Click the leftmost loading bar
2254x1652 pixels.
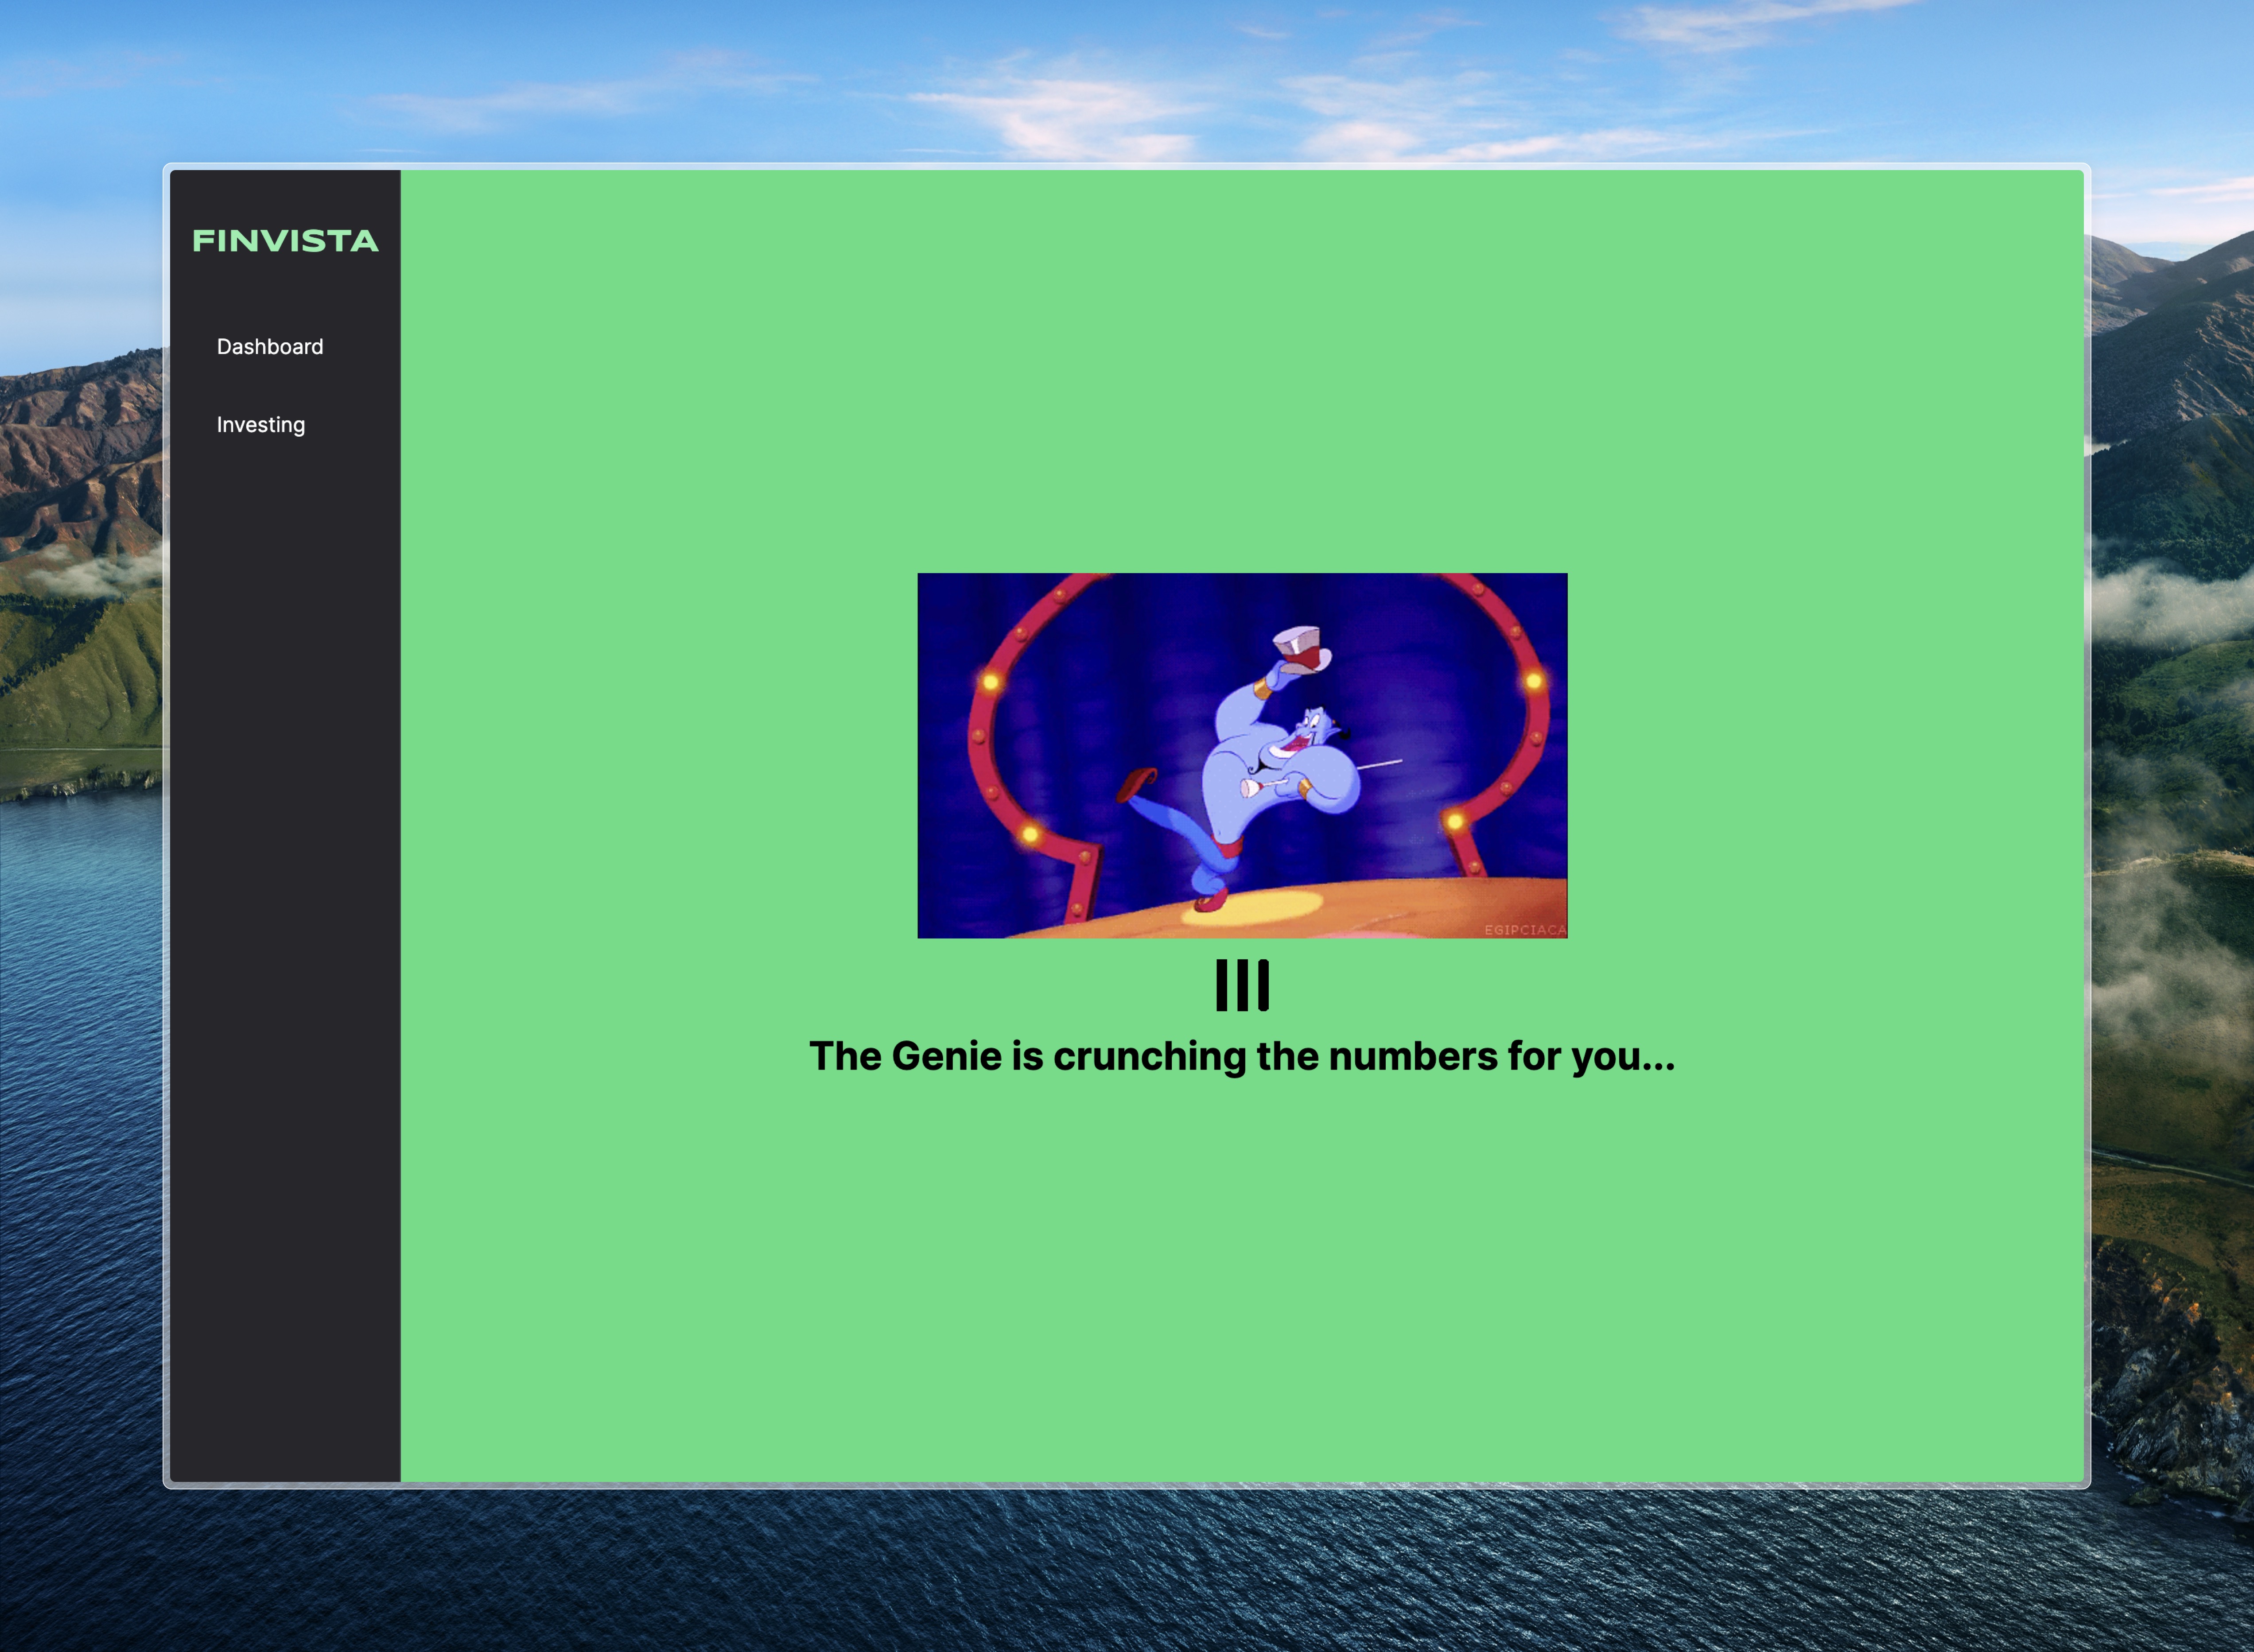point(1221,986)
